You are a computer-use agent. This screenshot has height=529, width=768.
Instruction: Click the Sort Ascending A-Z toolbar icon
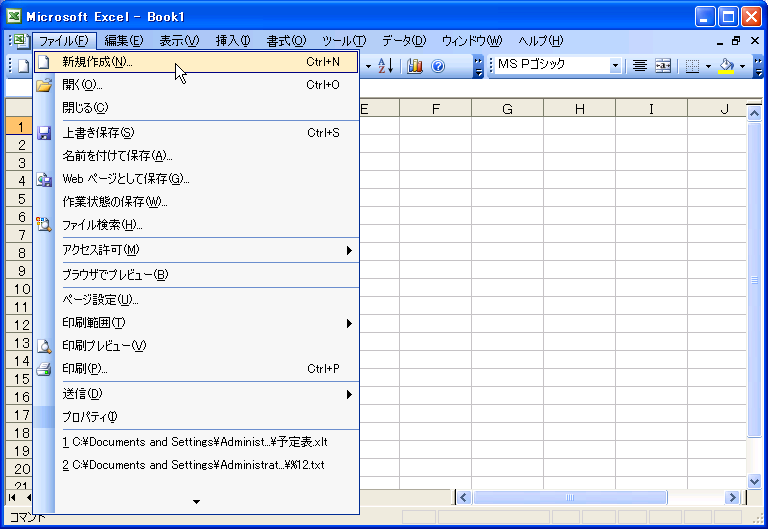point(385,66)
